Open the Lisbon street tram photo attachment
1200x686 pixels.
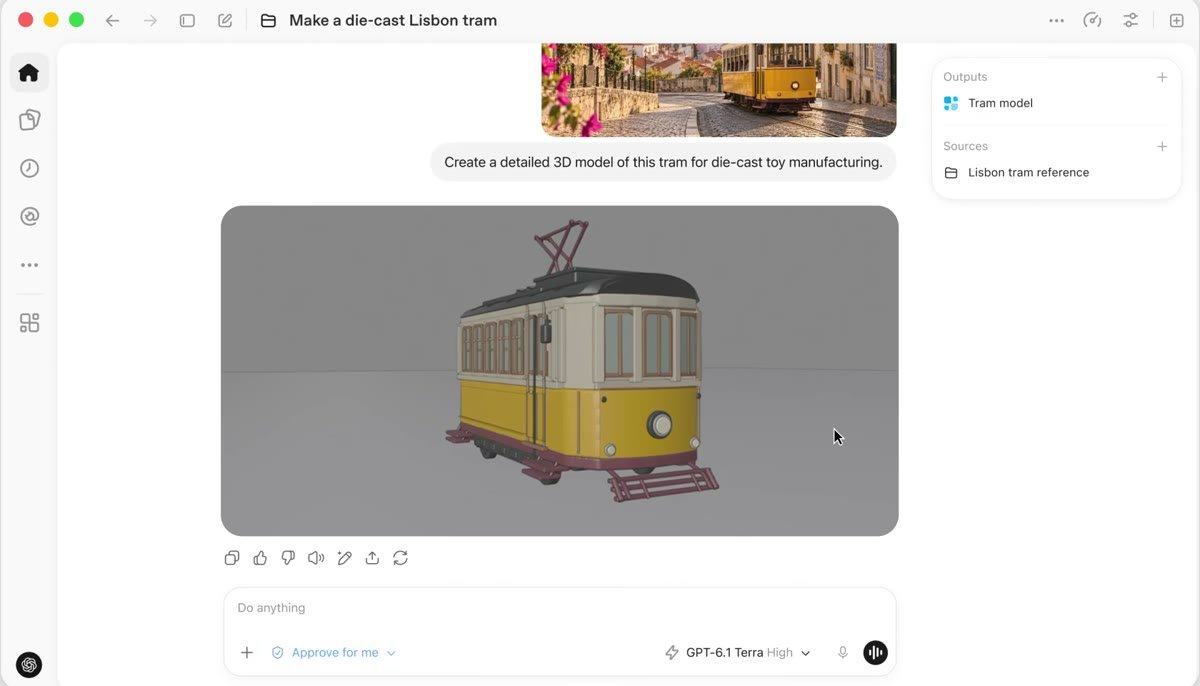pos(719,89)
